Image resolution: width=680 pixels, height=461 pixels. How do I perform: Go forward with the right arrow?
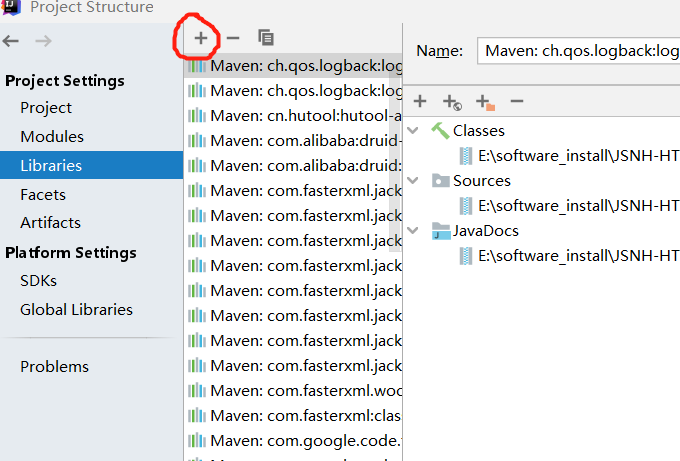tap(43, 41)
